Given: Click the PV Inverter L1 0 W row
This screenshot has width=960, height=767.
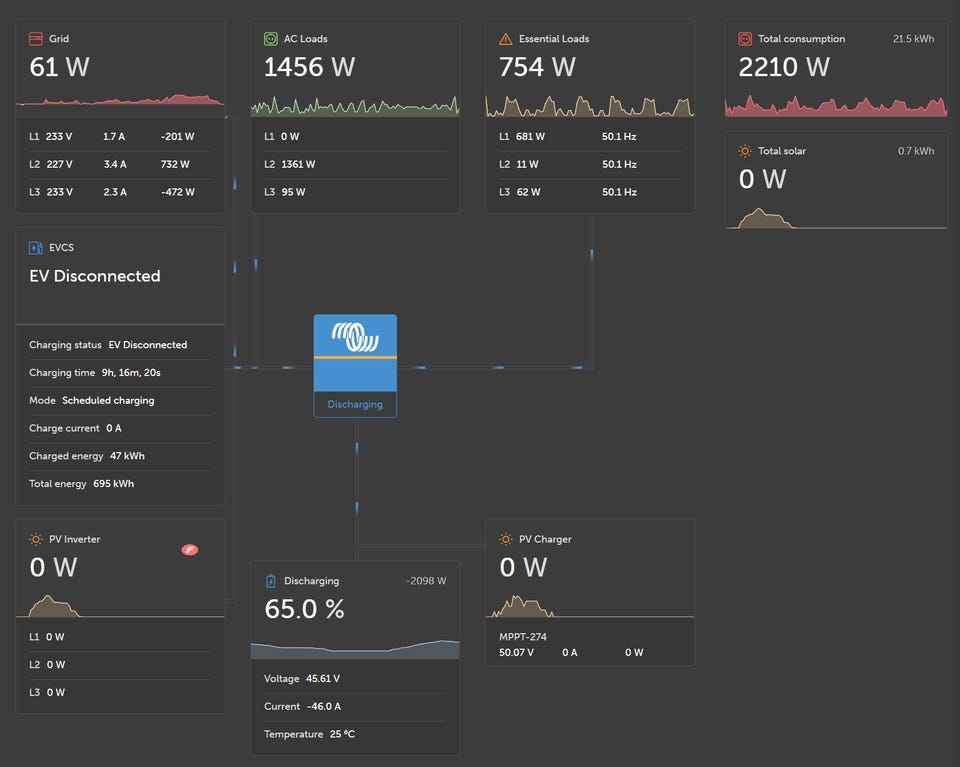Looking at the screenshot, I should point(120,637).
